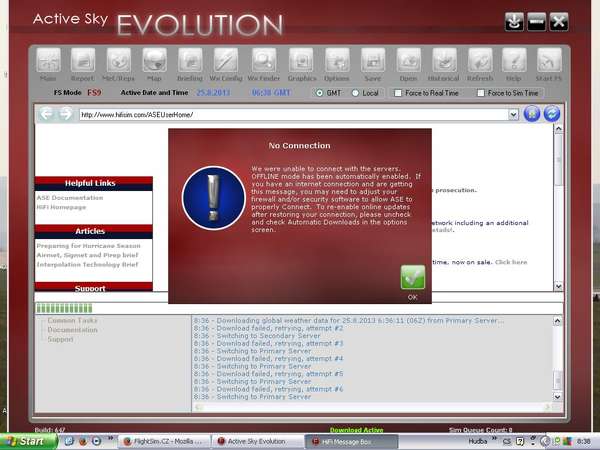Click the 'Switching to Secondary Server' log line

257,336
